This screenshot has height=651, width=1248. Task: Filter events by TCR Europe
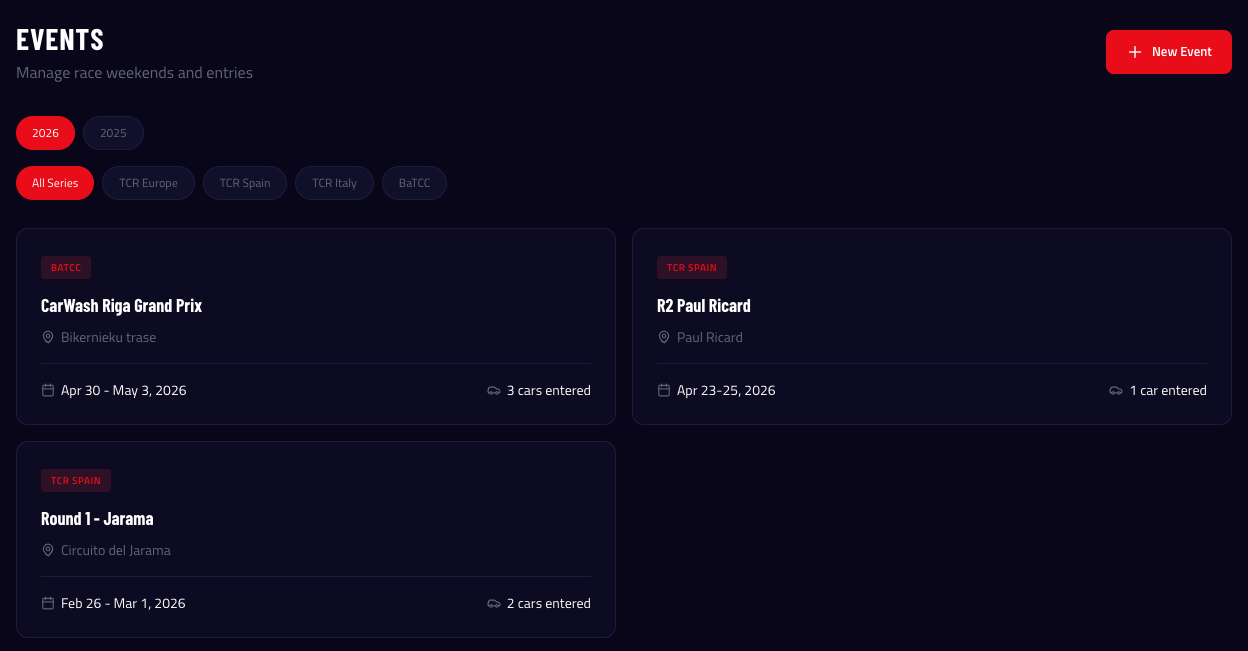(x=148, y=183)
